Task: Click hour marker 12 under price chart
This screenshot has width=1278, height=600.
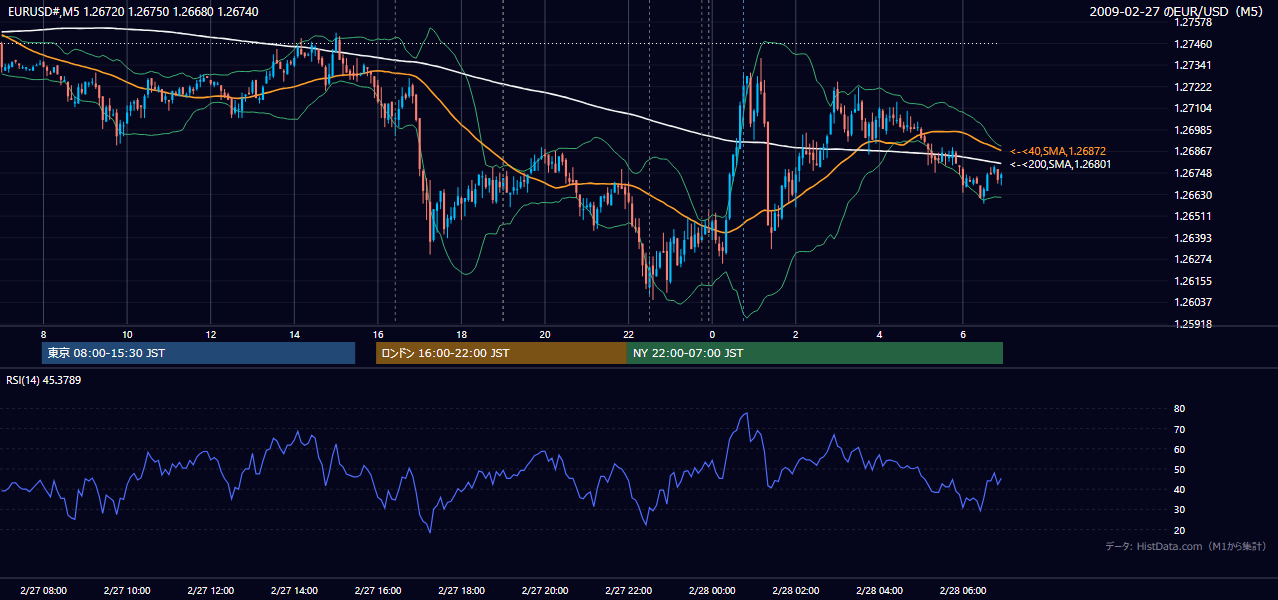Action: 210,334
